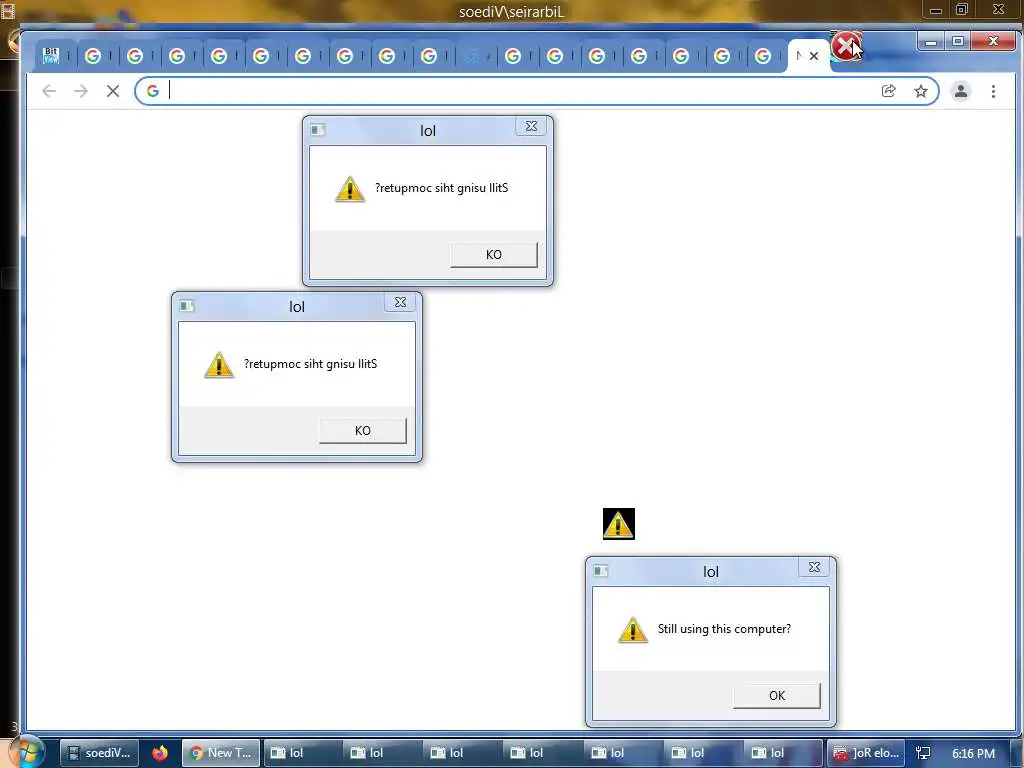Click OK in the 'Still using this computer?' dialog
1024x768 pixels.
pyautogui.click(x=776, y=696)
